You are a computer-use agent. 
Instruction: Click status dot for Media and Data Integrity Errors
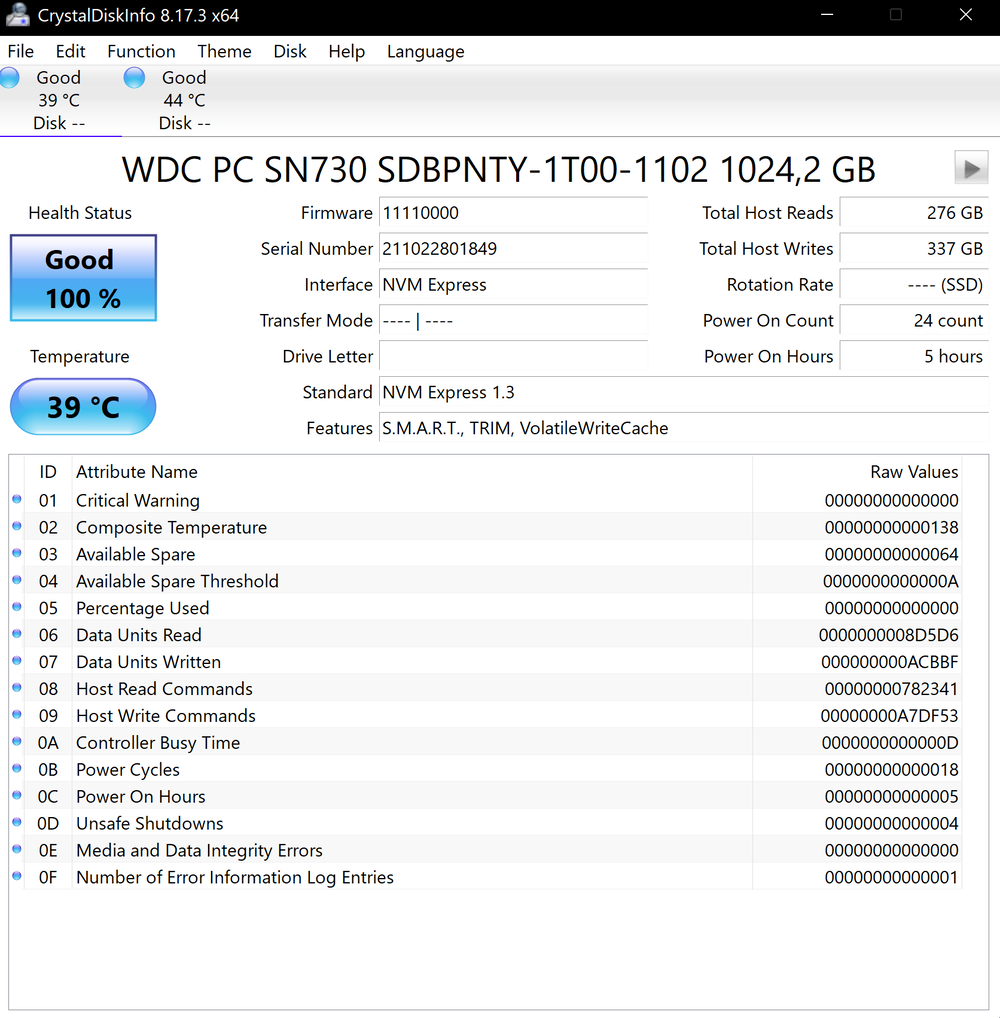pyautogui.click(x=17, y=849)
